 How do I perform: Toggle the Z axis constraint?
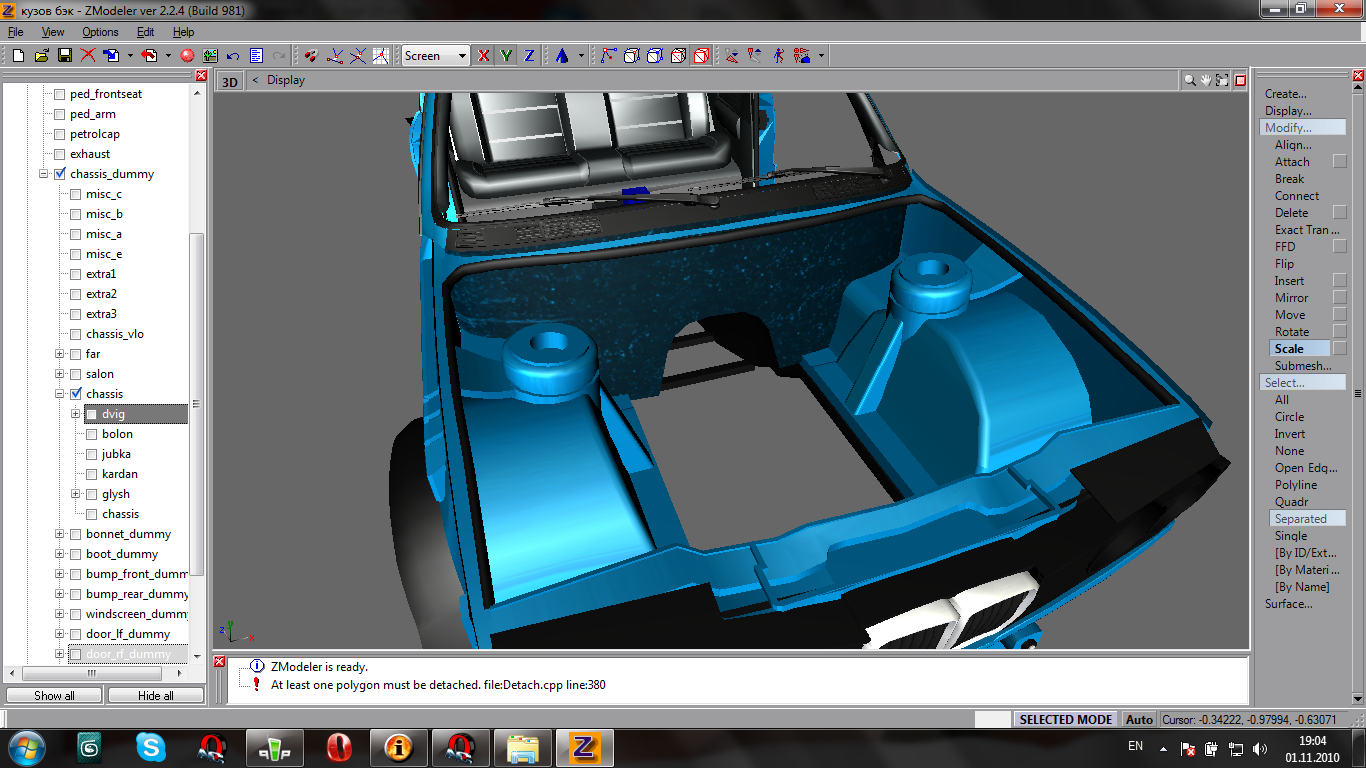pos(529,56)
